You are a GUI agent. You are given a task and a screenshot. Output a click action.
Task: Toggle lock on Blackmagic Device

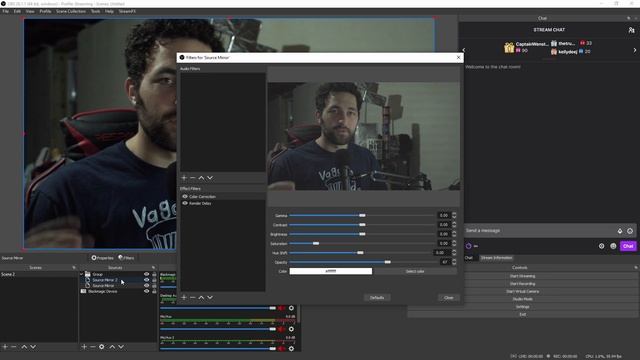tap(154, 291)
